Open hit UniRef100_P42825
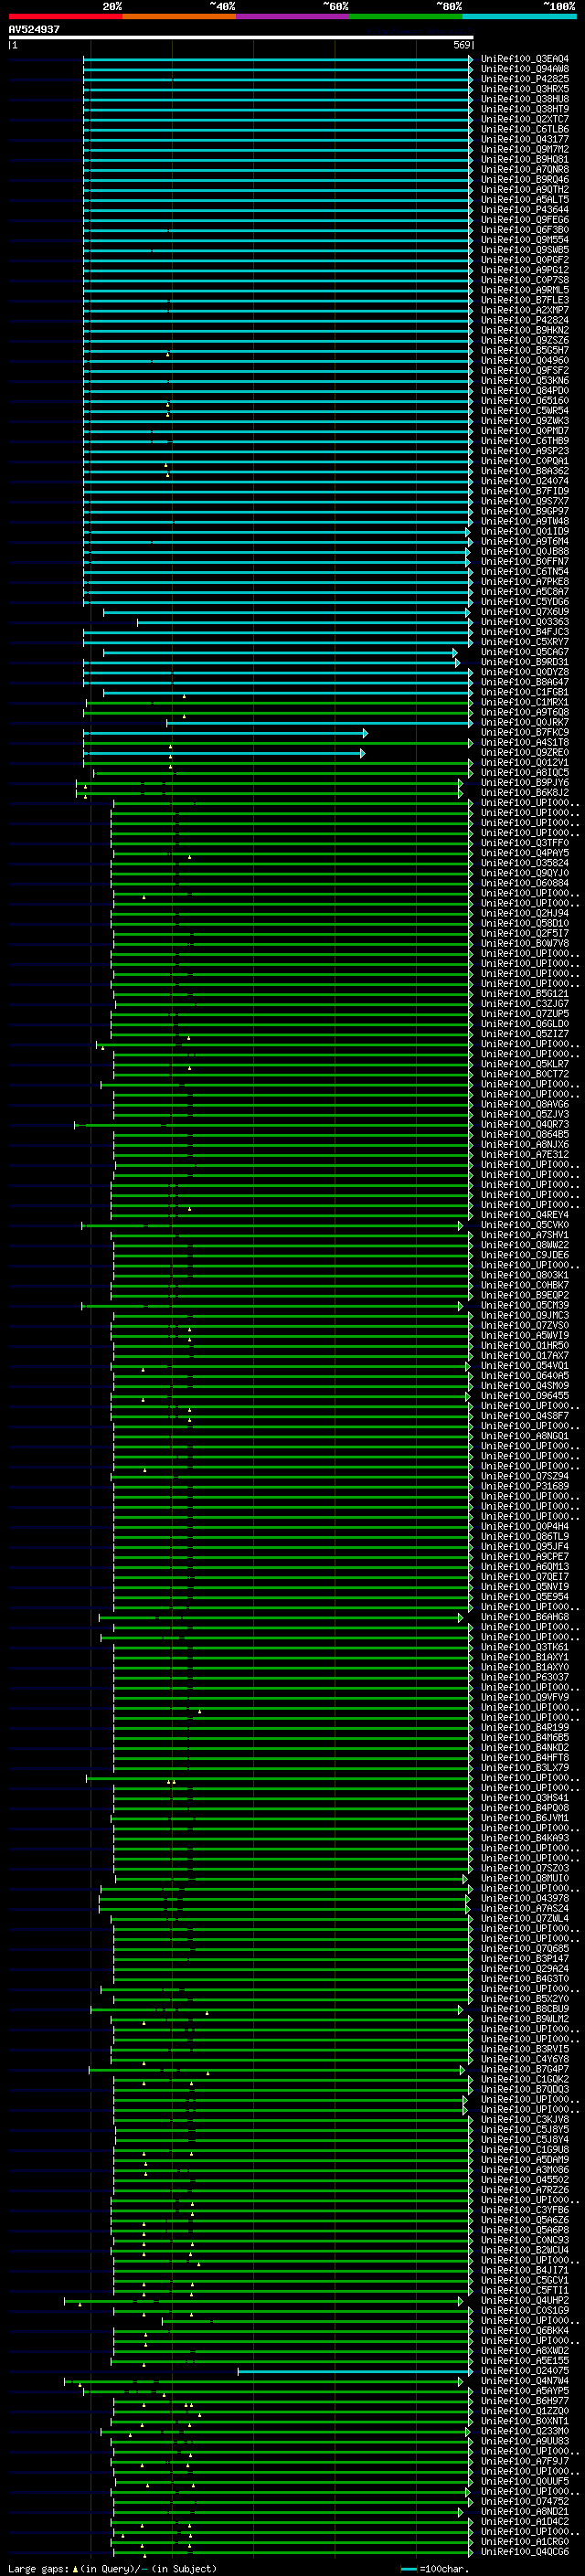This screenshot has width=585, height=2576. tap(524, 79)
